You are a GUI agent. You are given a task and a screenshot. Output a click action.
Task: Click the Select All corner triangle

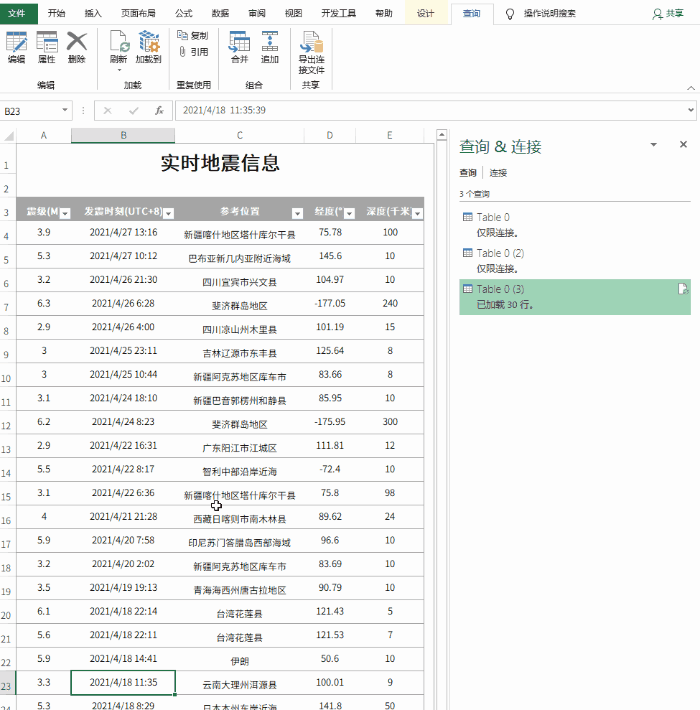click(x=9, y=136)
